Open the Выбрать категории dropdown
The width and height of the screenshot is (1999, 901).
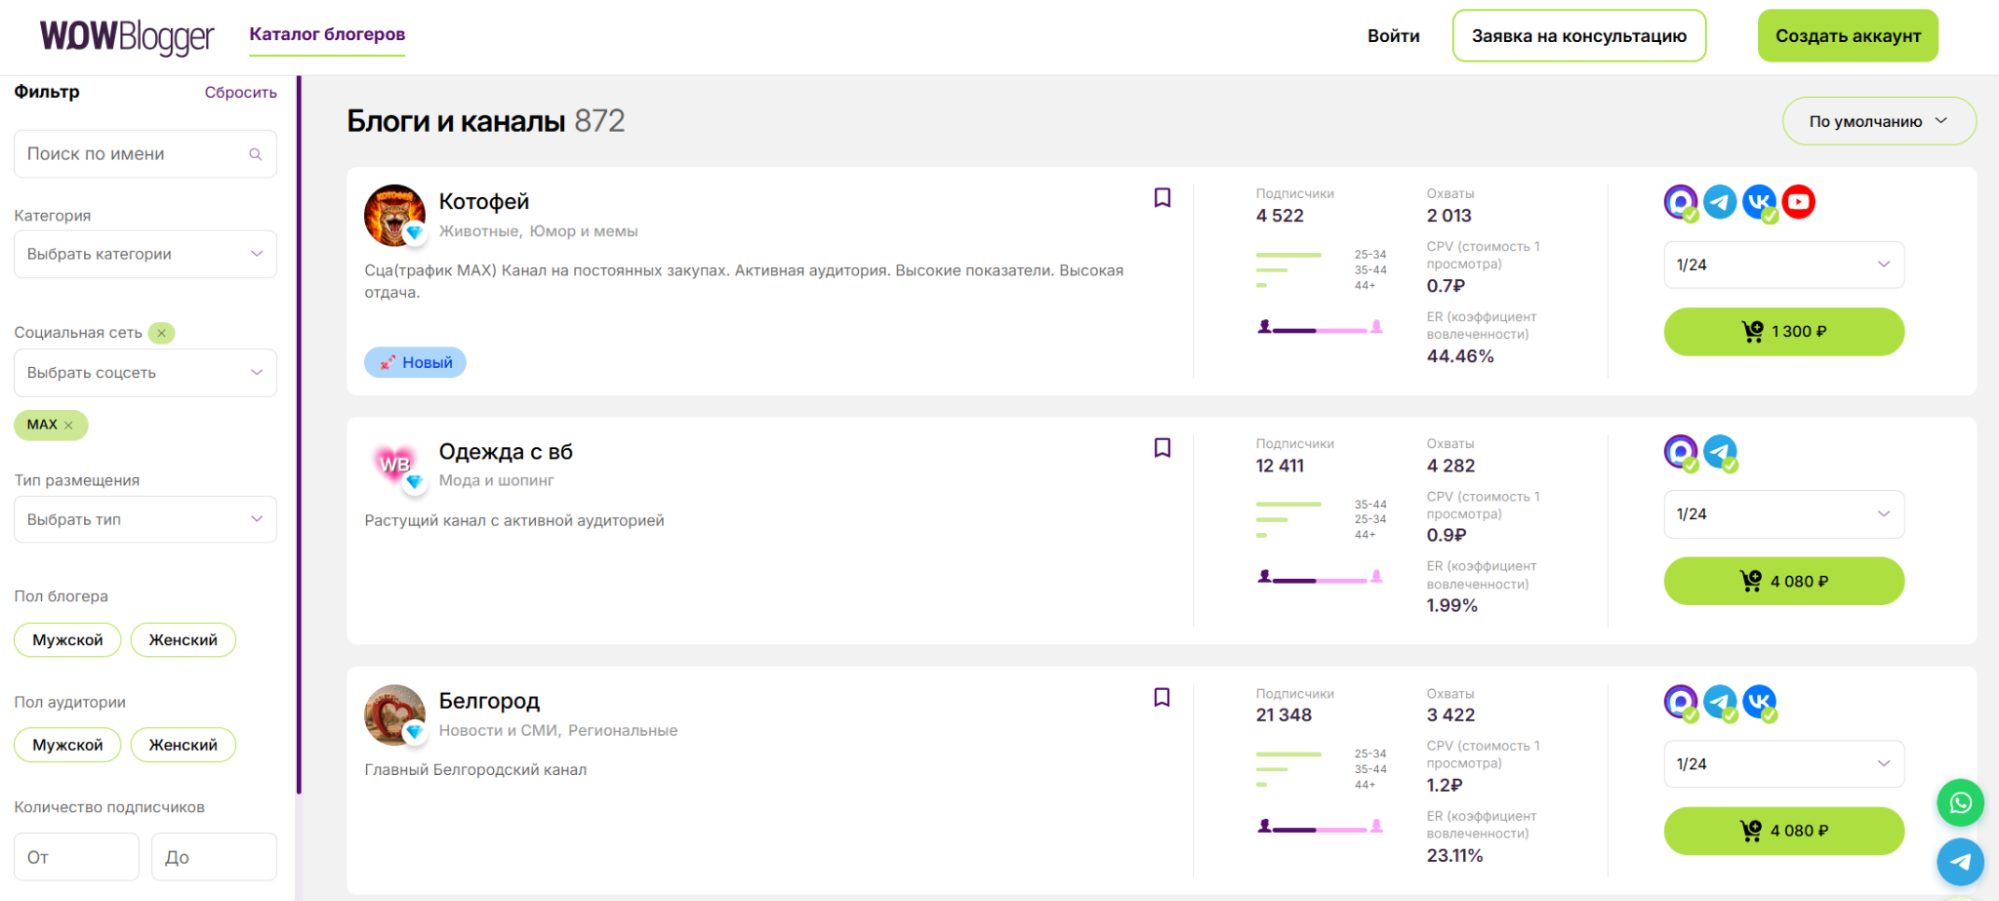click(x=145, y=254)
